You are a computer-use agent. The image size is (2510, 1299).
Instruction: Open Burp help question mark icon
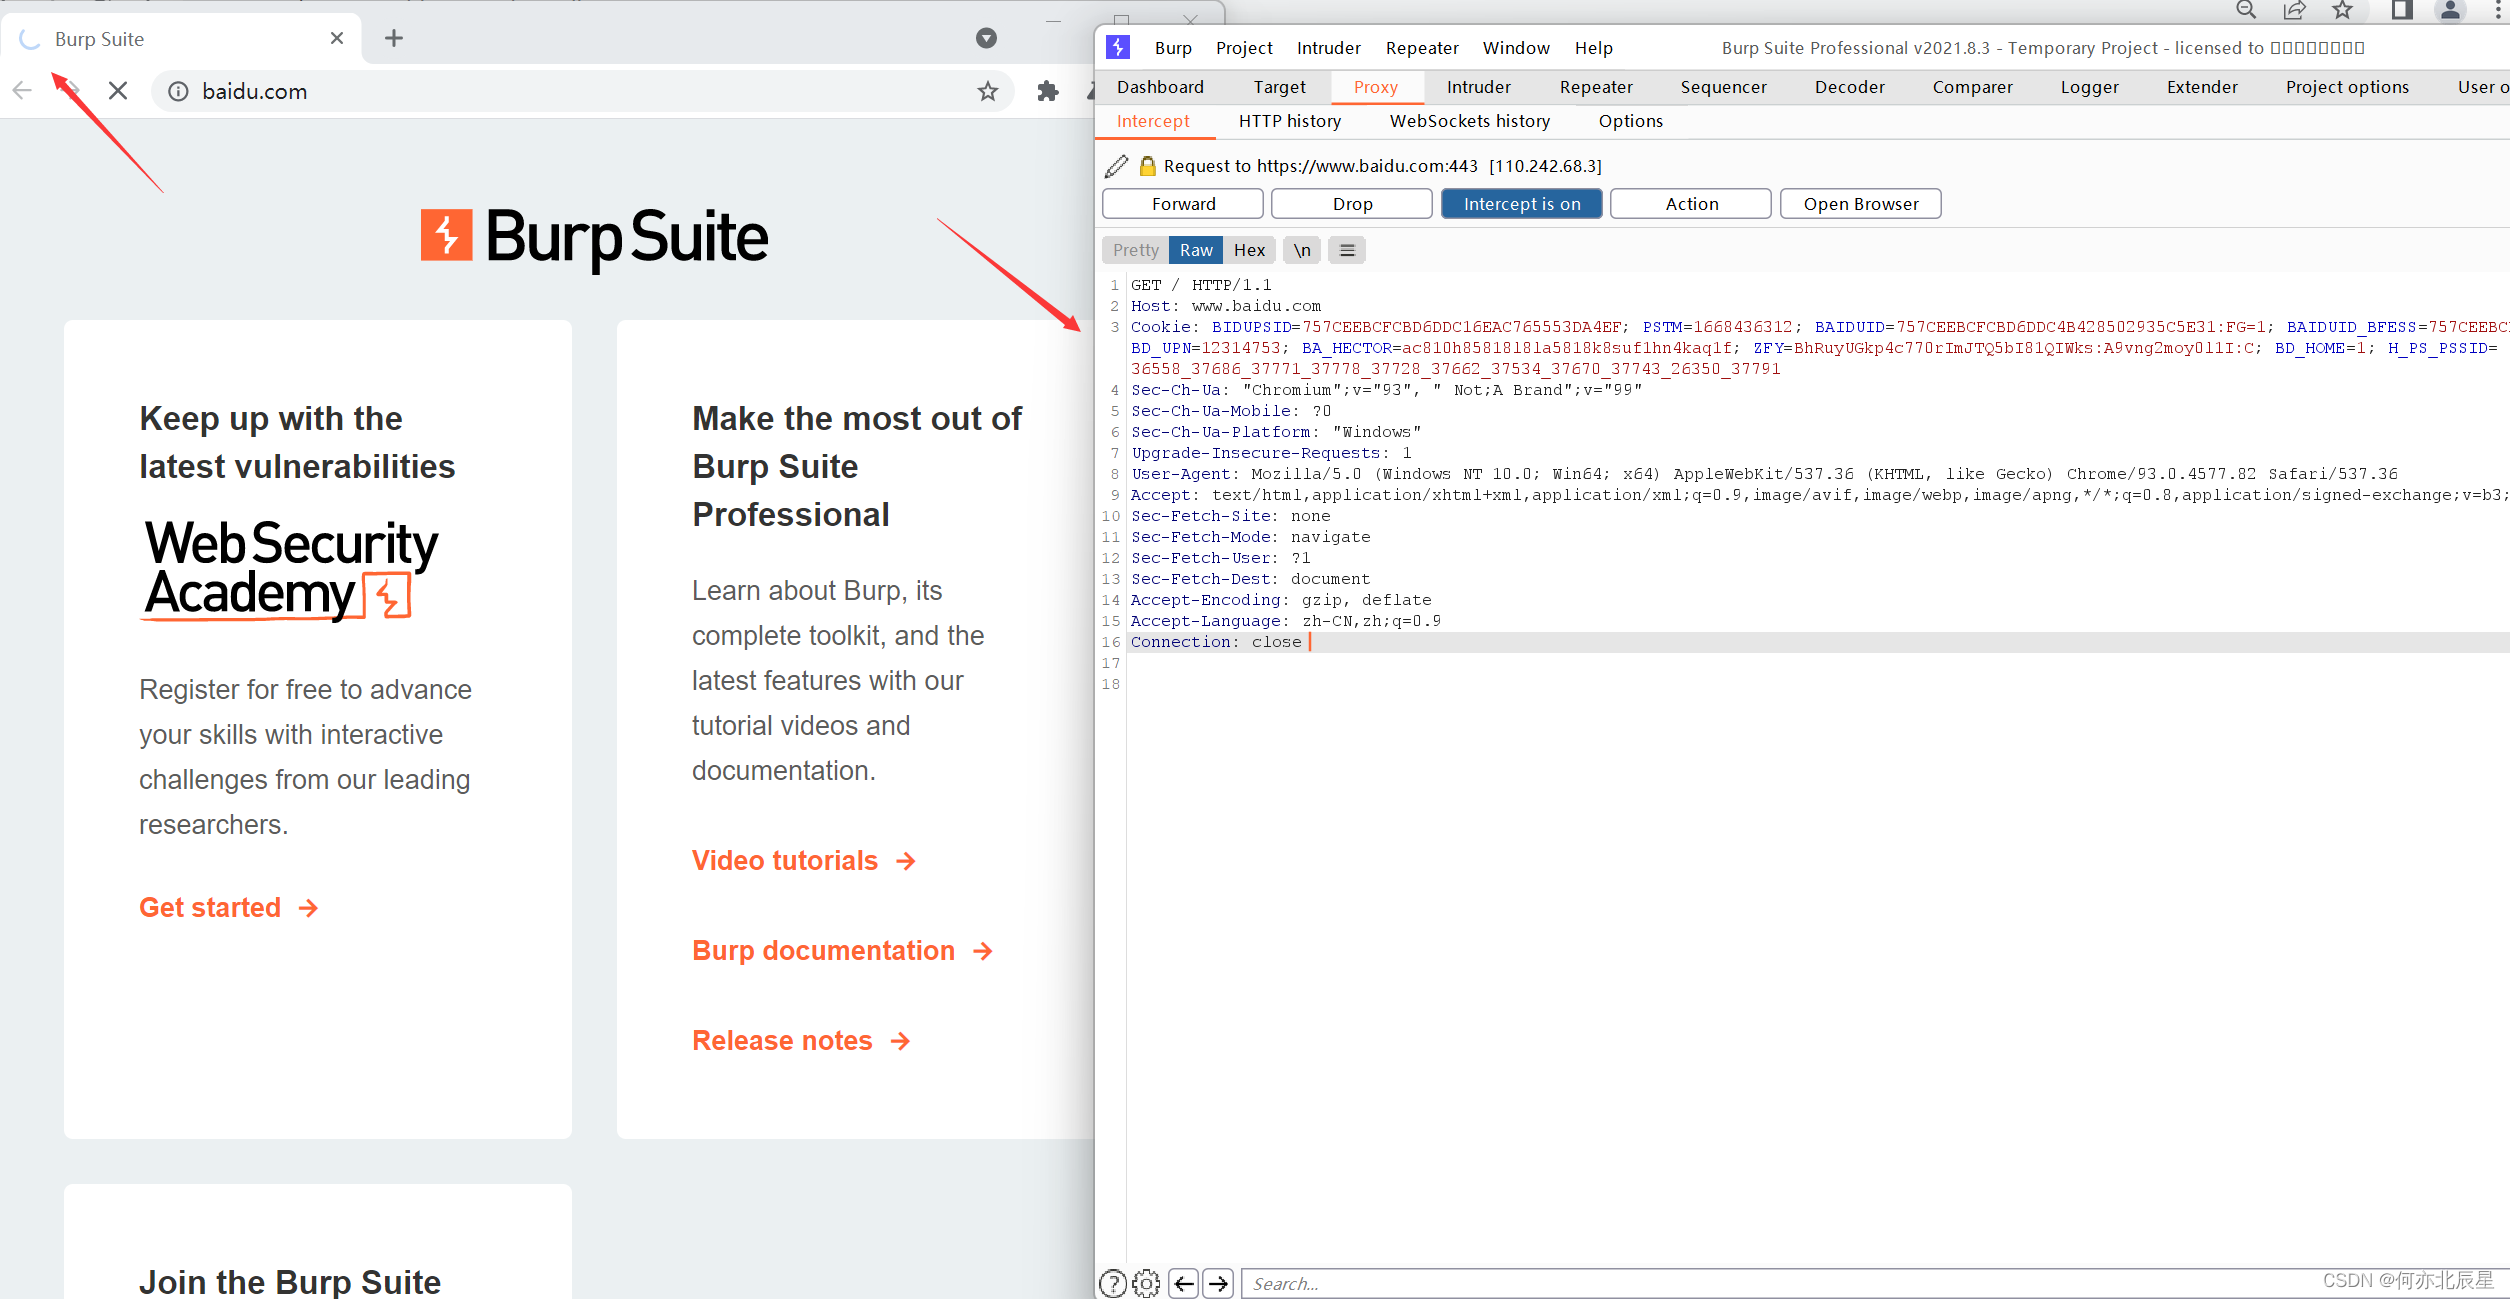1113,1283
